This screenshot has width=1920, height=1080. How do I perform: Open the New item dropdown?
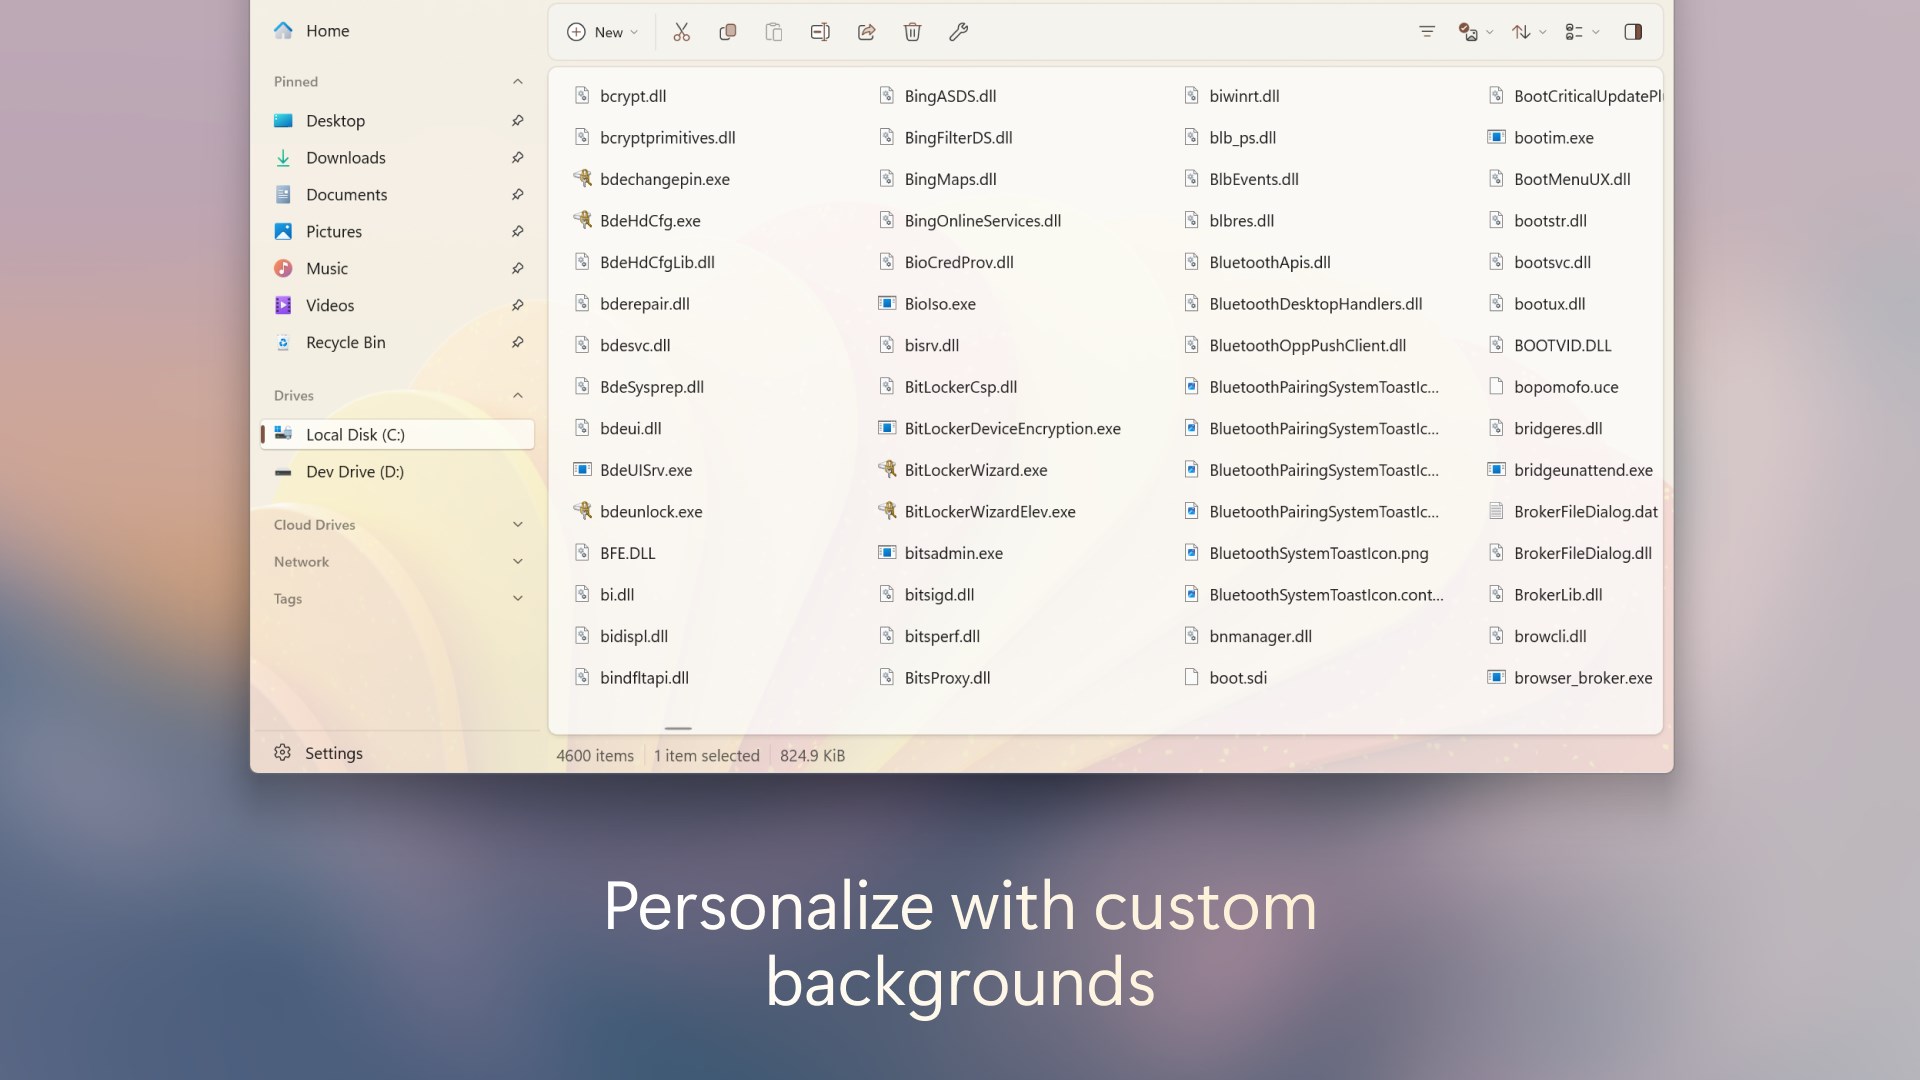click(x=601, y=31)
